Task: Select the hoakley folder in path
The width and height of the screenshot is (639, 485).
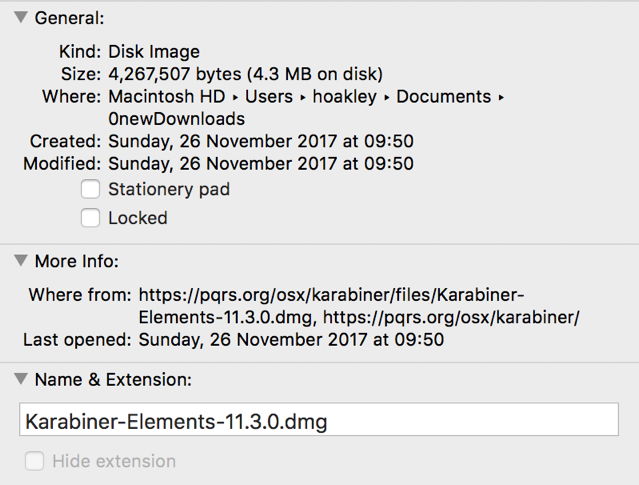Action: tap(345, 97)
